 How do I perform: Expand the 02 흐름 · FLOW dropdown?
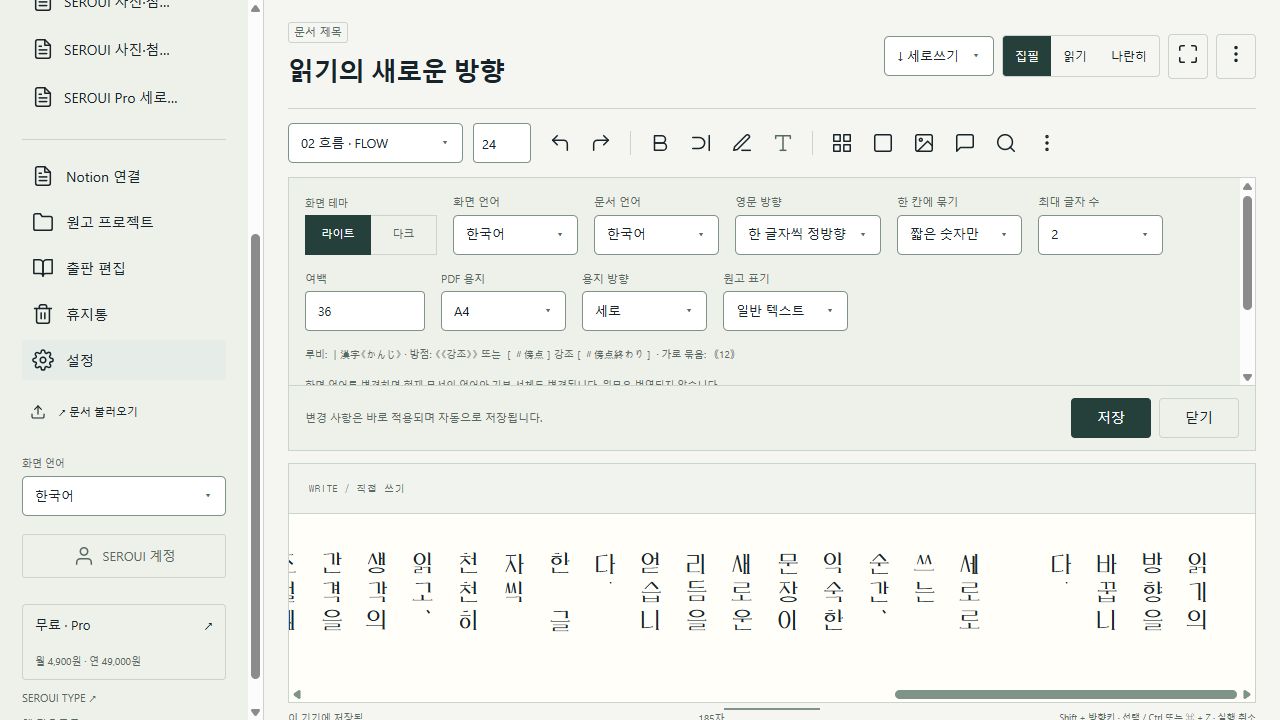pyautogui.click(x=375, y=143)
